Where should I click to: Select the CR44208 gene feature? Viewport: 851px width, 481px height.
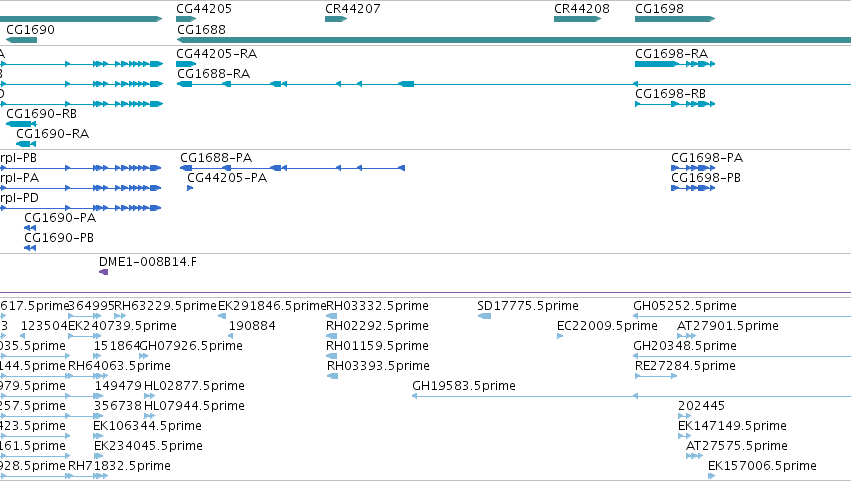click(577, 19)
